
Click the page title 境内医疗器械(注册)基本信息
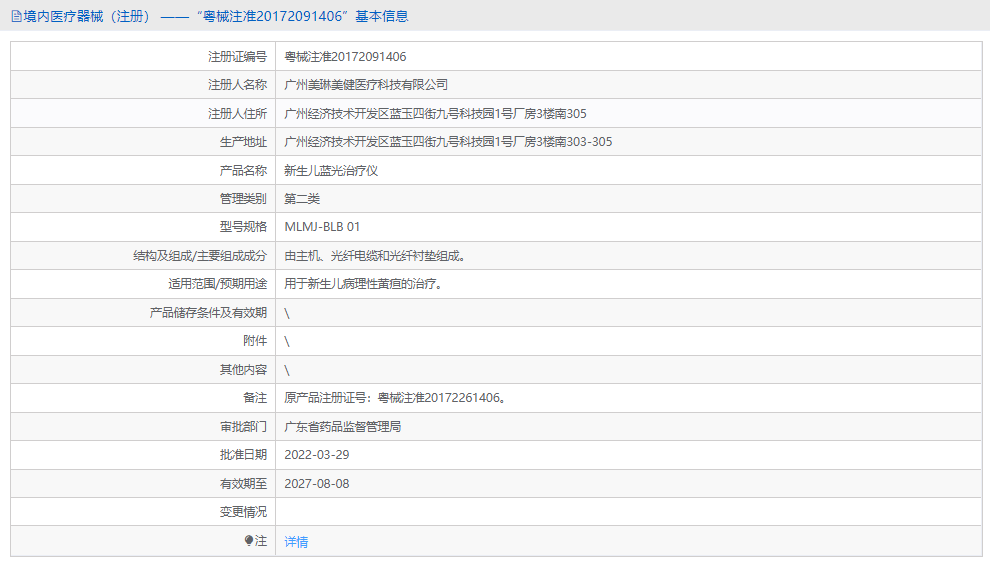[x=216, y=16]
